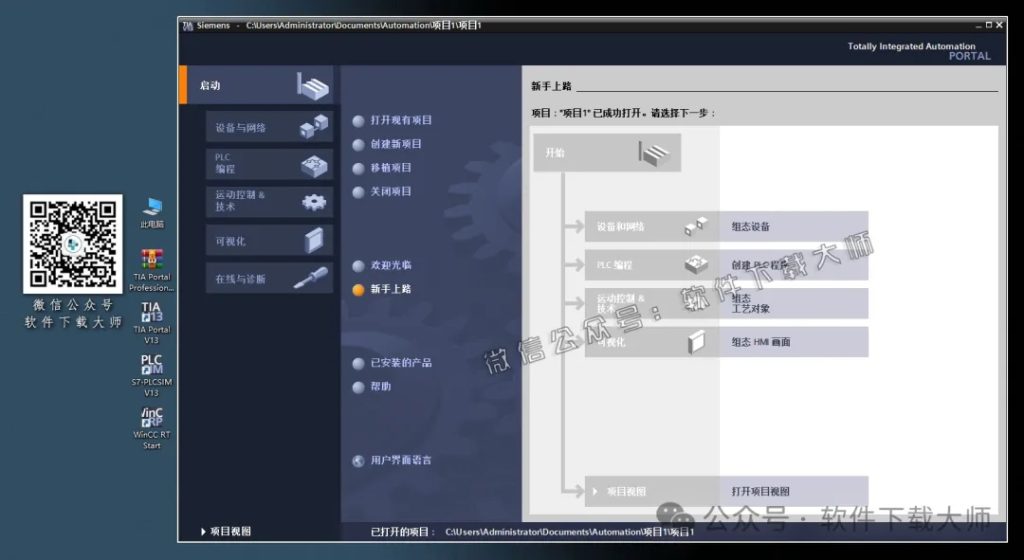Choose 创建新项目 option

[x=387, y=144]
